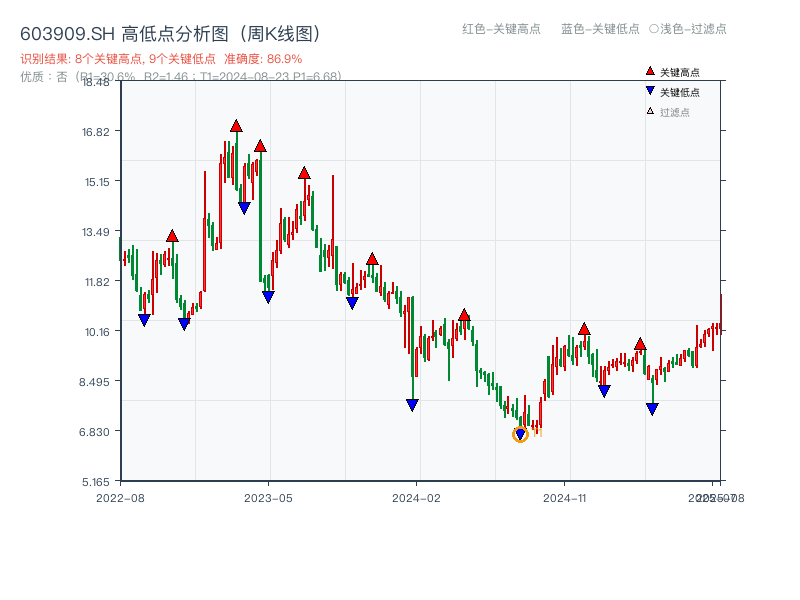Select the deep blue low marker below 2024-02
The height and width of the screenshot is (600, 800).
pos(413,403)
